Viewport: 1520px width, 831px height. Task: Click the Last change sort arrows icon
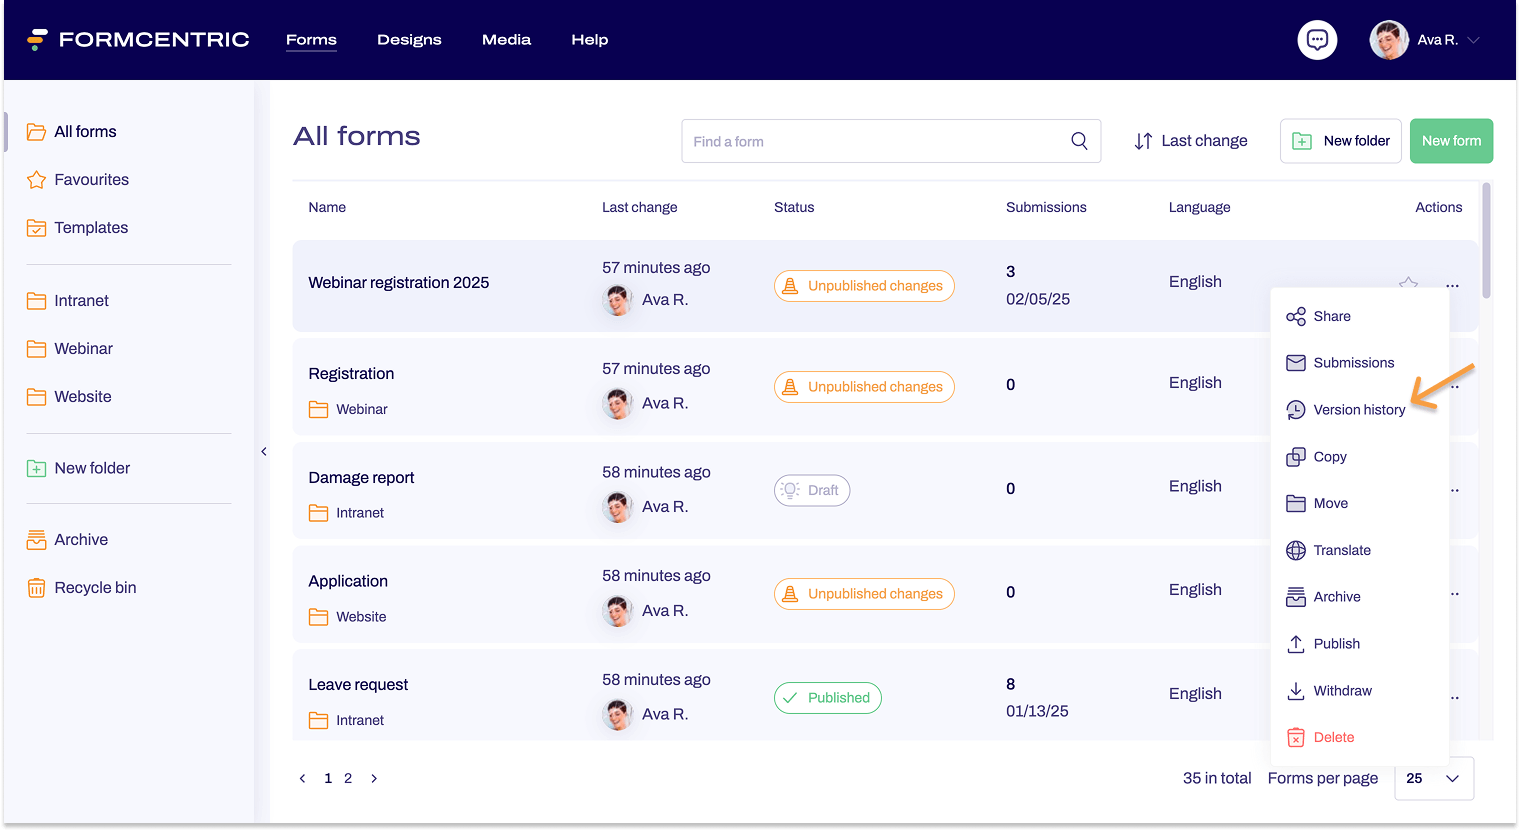tap(1143, 141)
